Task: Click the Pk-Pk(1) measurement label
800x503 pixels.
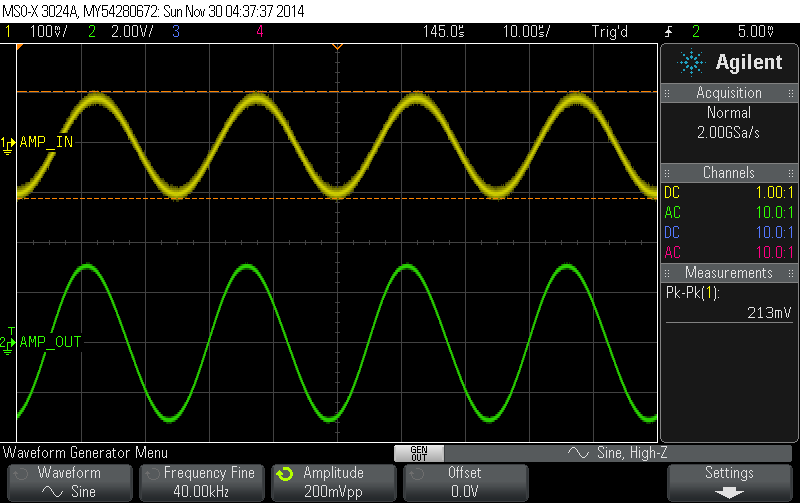Action: (692, 293)
